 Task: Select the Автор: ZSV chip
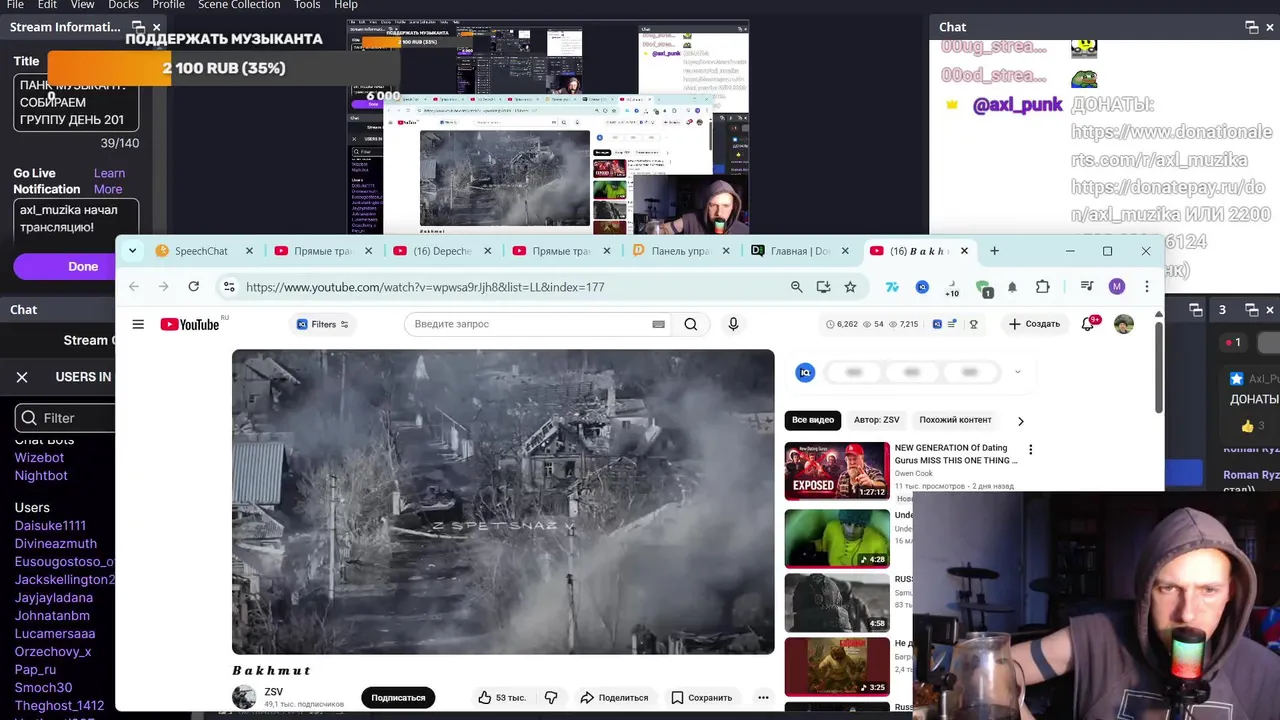coord(876,420)
